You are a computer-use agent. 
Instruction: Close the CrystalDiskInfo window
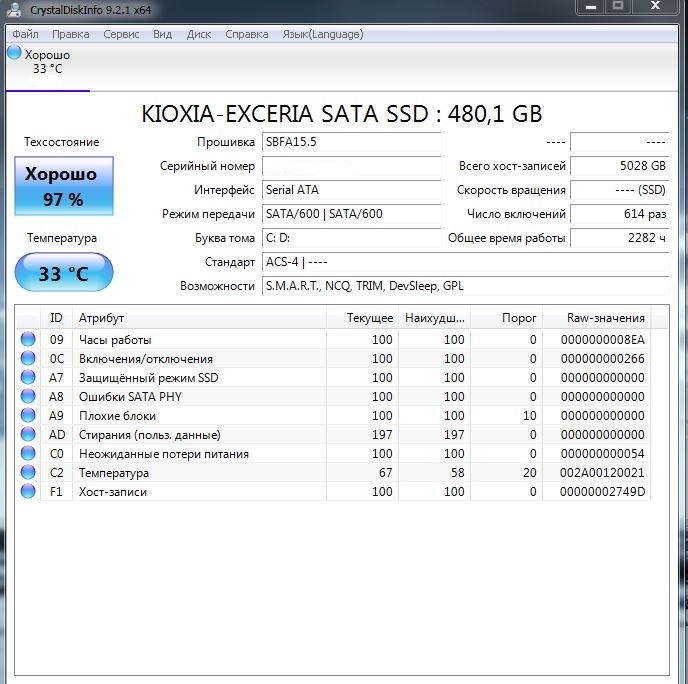coord(656,7)
